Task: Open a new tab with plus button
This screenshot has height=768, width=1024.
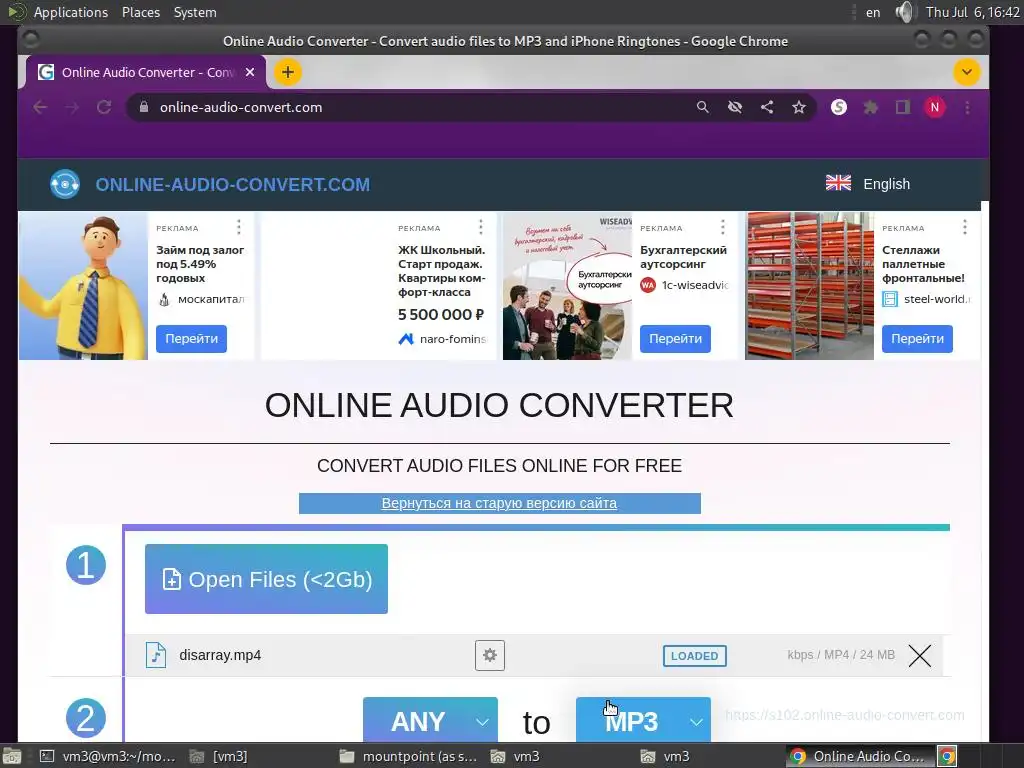Action: [287, 72]
